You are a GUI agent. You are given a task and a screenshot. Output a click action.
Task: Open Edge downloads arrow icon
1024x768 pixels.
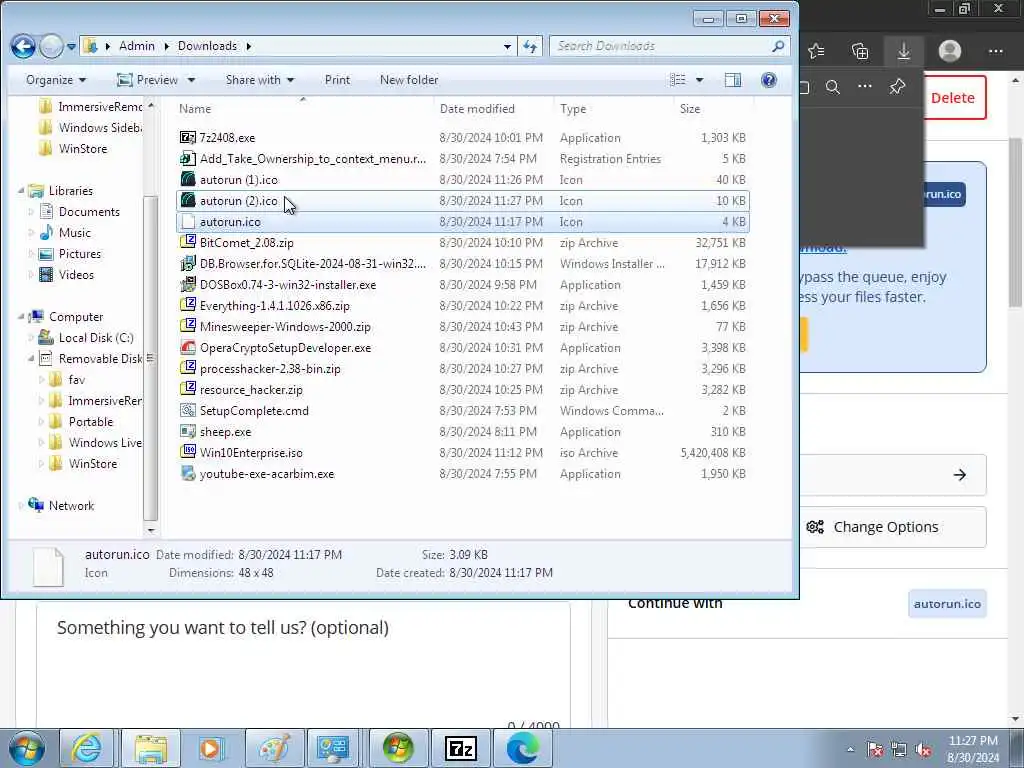coord(904,51)
